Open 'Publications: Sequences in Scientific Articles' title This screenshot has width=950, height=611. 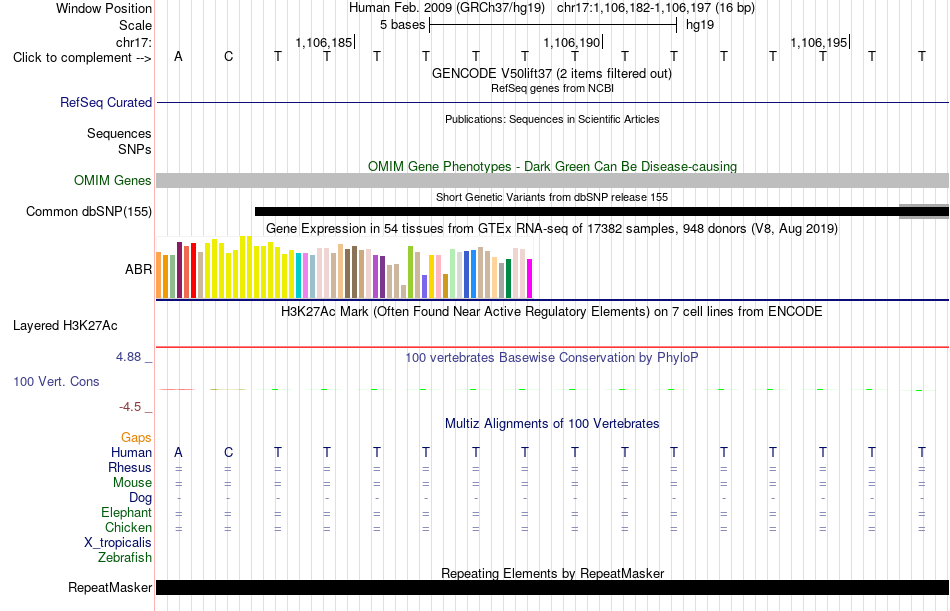pyautogui.click(x=552, y=119)
